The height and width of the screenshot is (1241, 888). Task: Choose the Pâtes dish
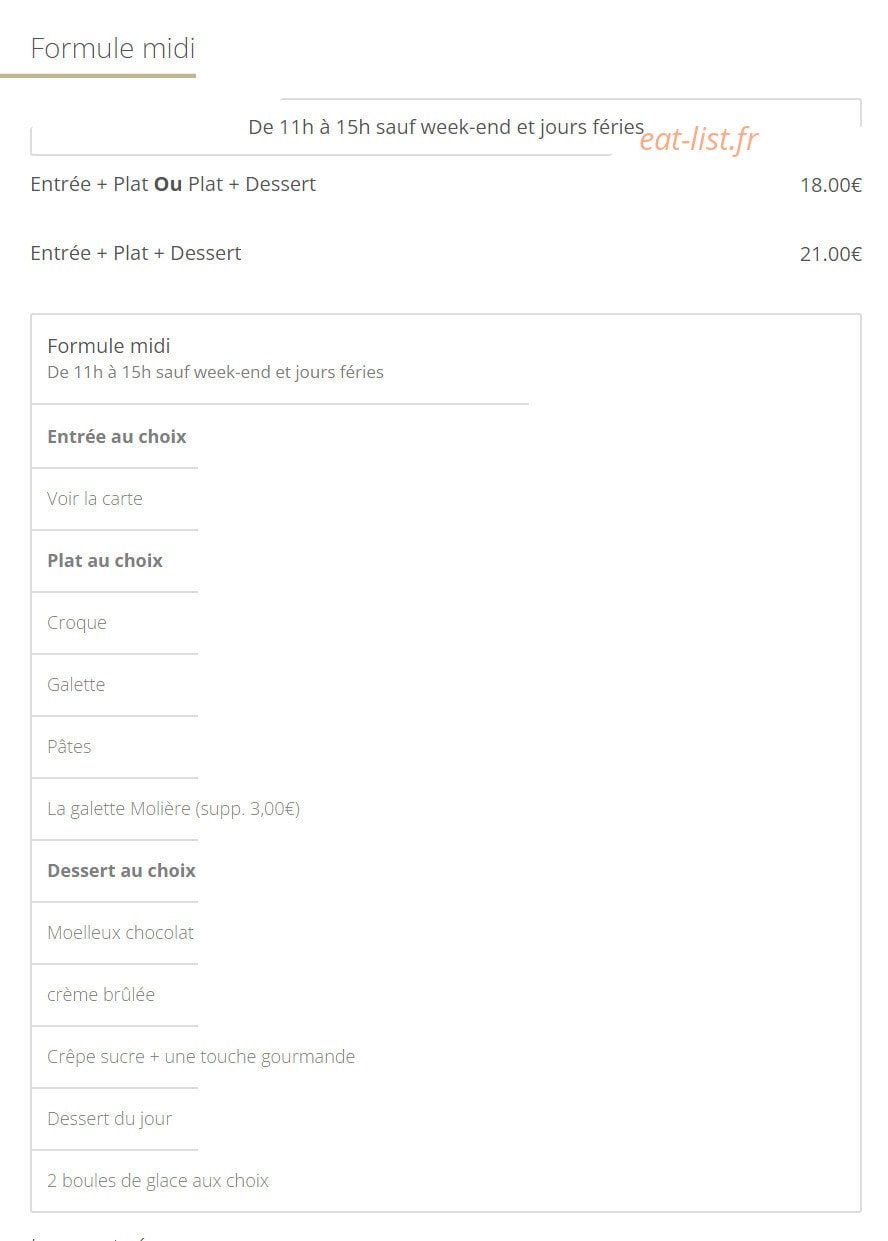(x=69, y=747)
